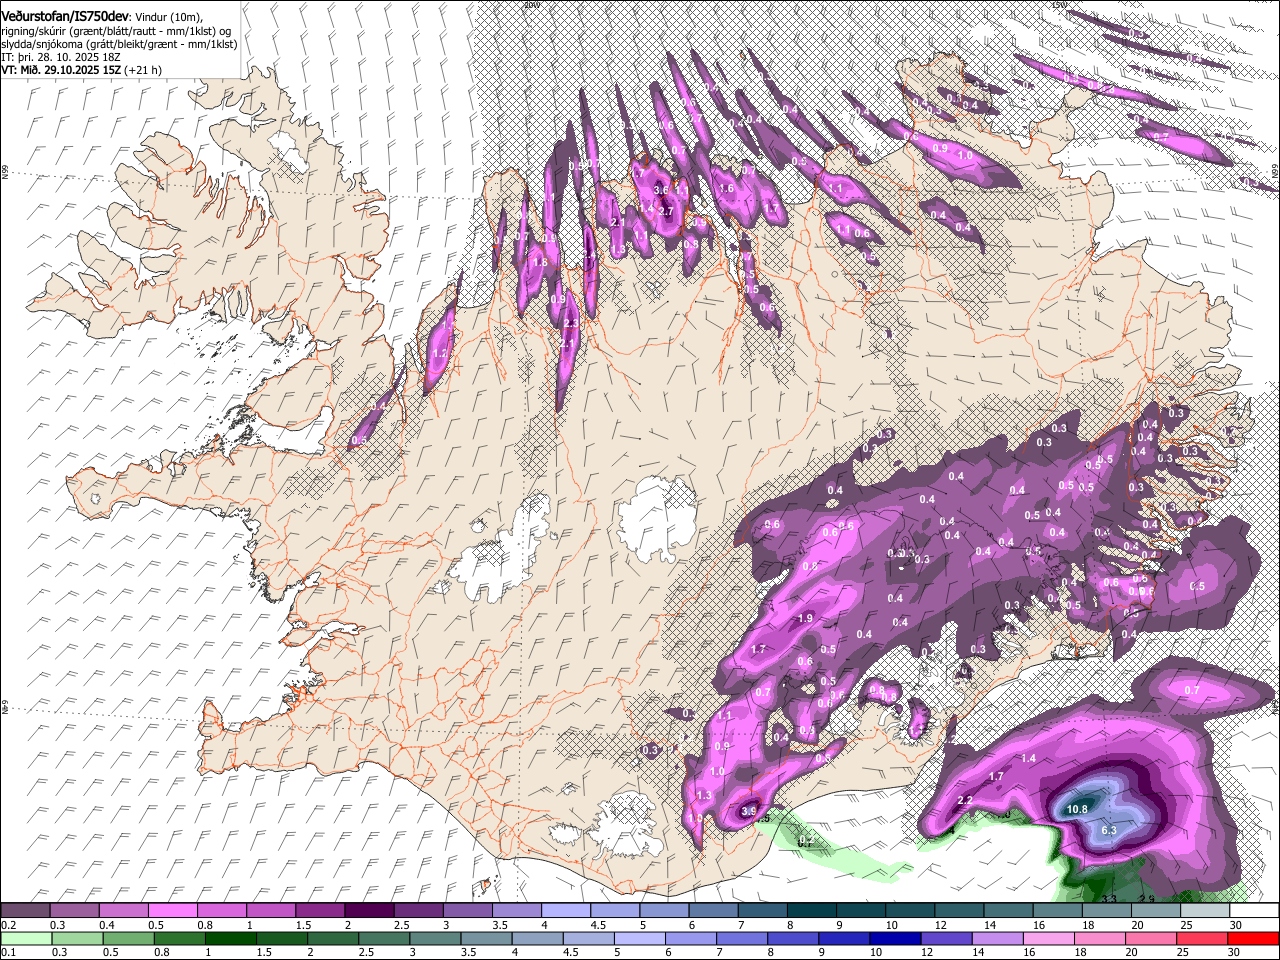Pick the lower legend dark green swatch at 1

pyautogui.click(x=230, y=938)
